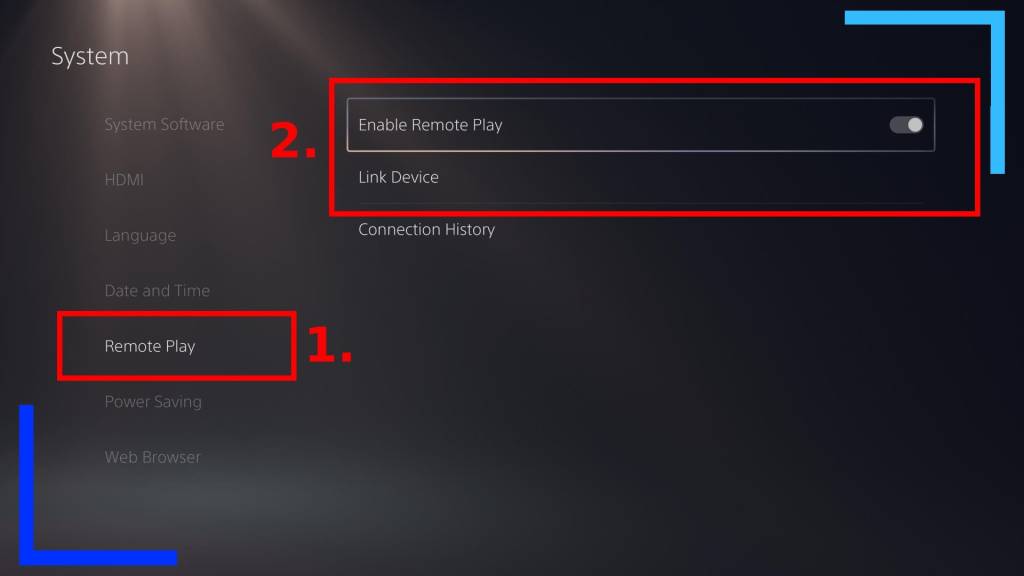Image resolution: width=1024 pixels, height=576 pixels.
Task: Open Web Browser settings
Action: pos(152,457)
